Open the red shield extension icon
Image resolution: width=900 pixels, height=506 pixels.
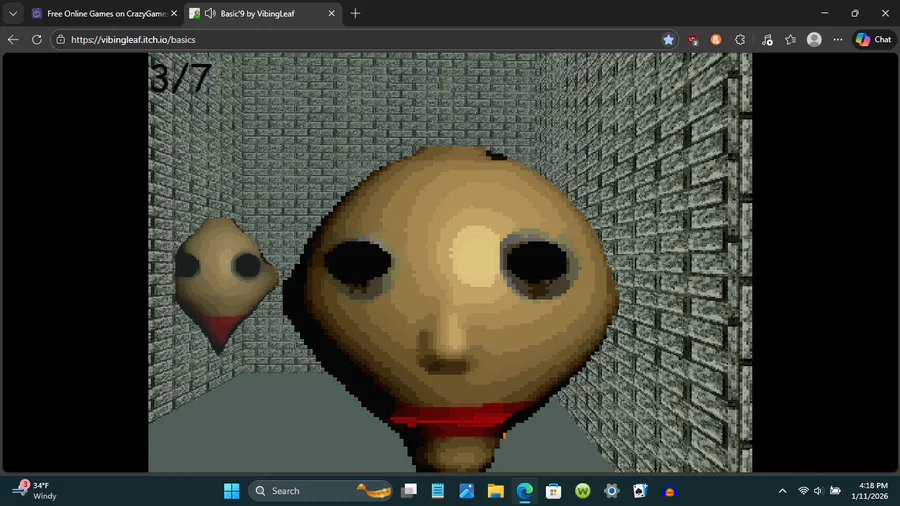pos(693,40)
